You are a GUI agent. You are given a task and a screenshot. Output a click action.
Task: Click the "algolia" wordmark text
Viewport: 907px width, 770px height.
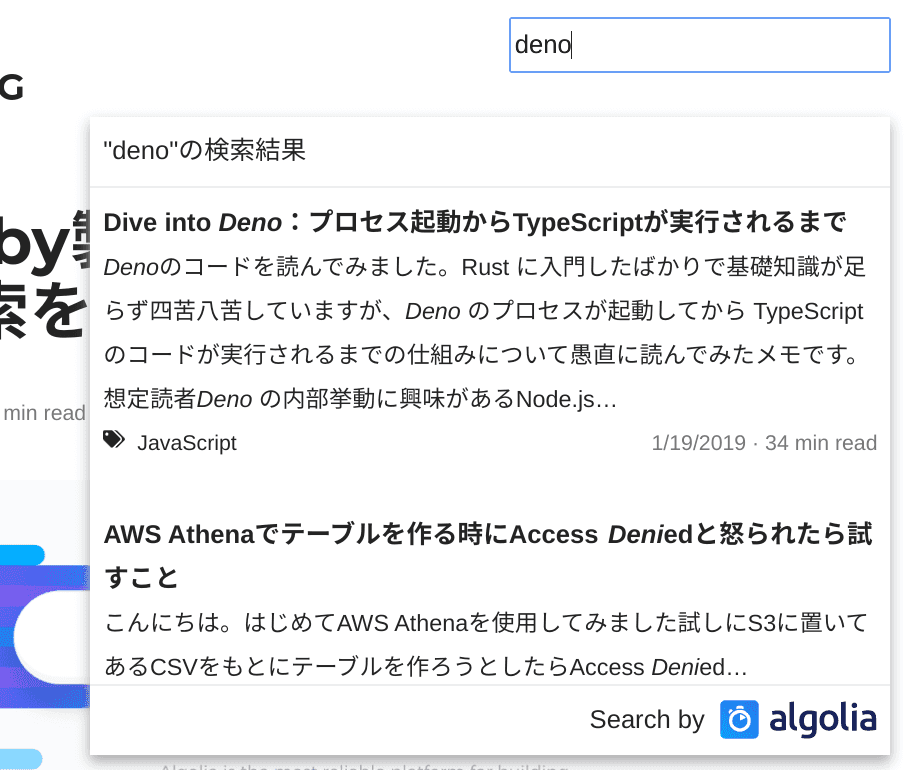[823, 719]
